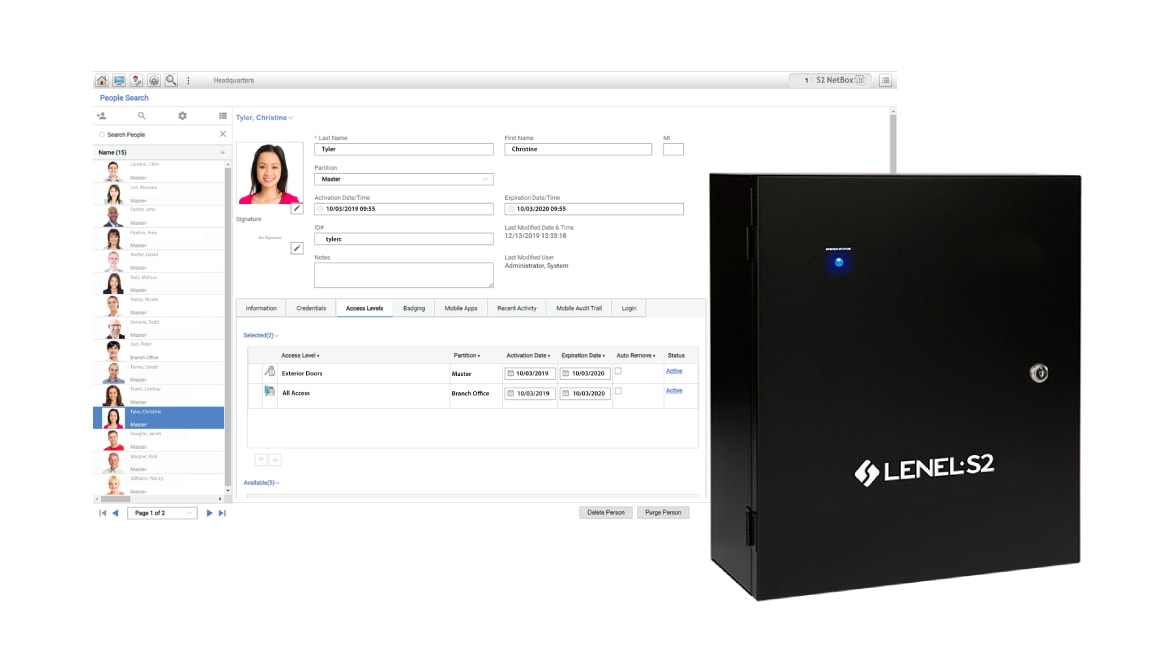
Task: Click the Search People input field
Action: [160, 134]
